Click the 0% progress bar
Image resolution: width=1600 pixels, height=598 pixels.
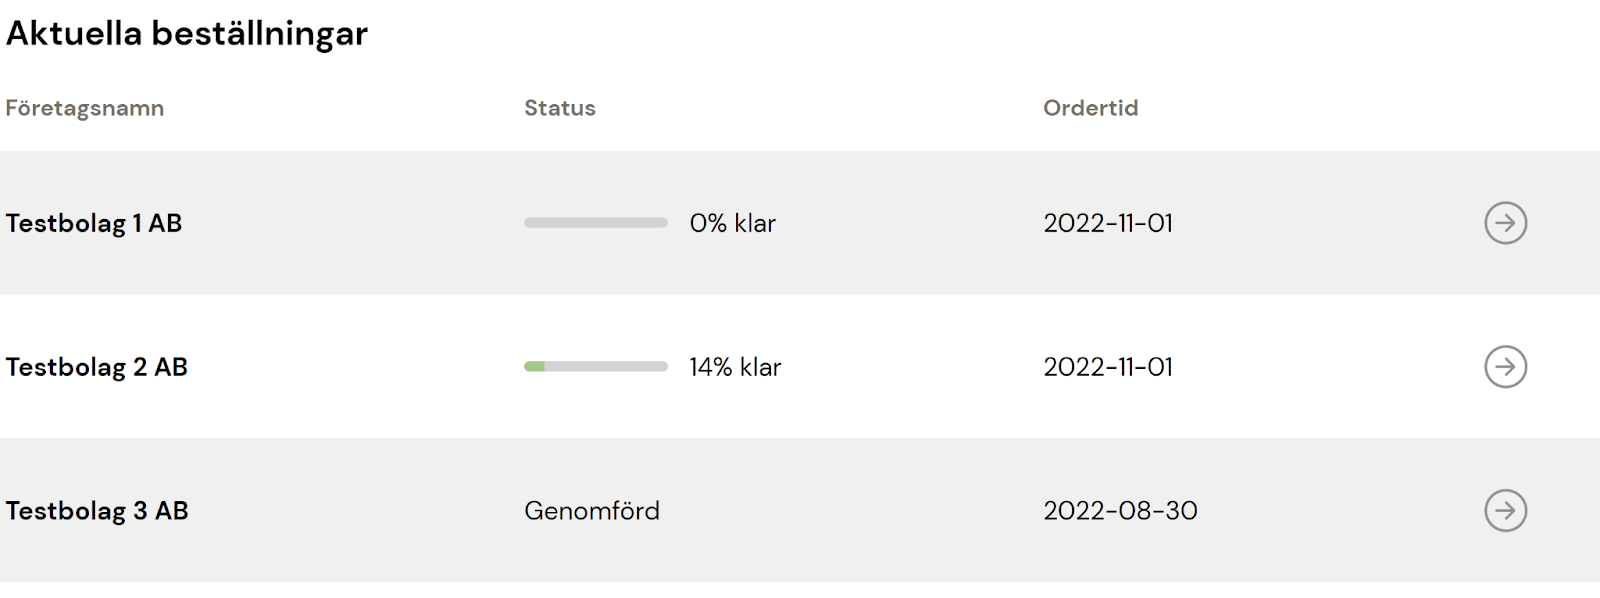point(596,223)
